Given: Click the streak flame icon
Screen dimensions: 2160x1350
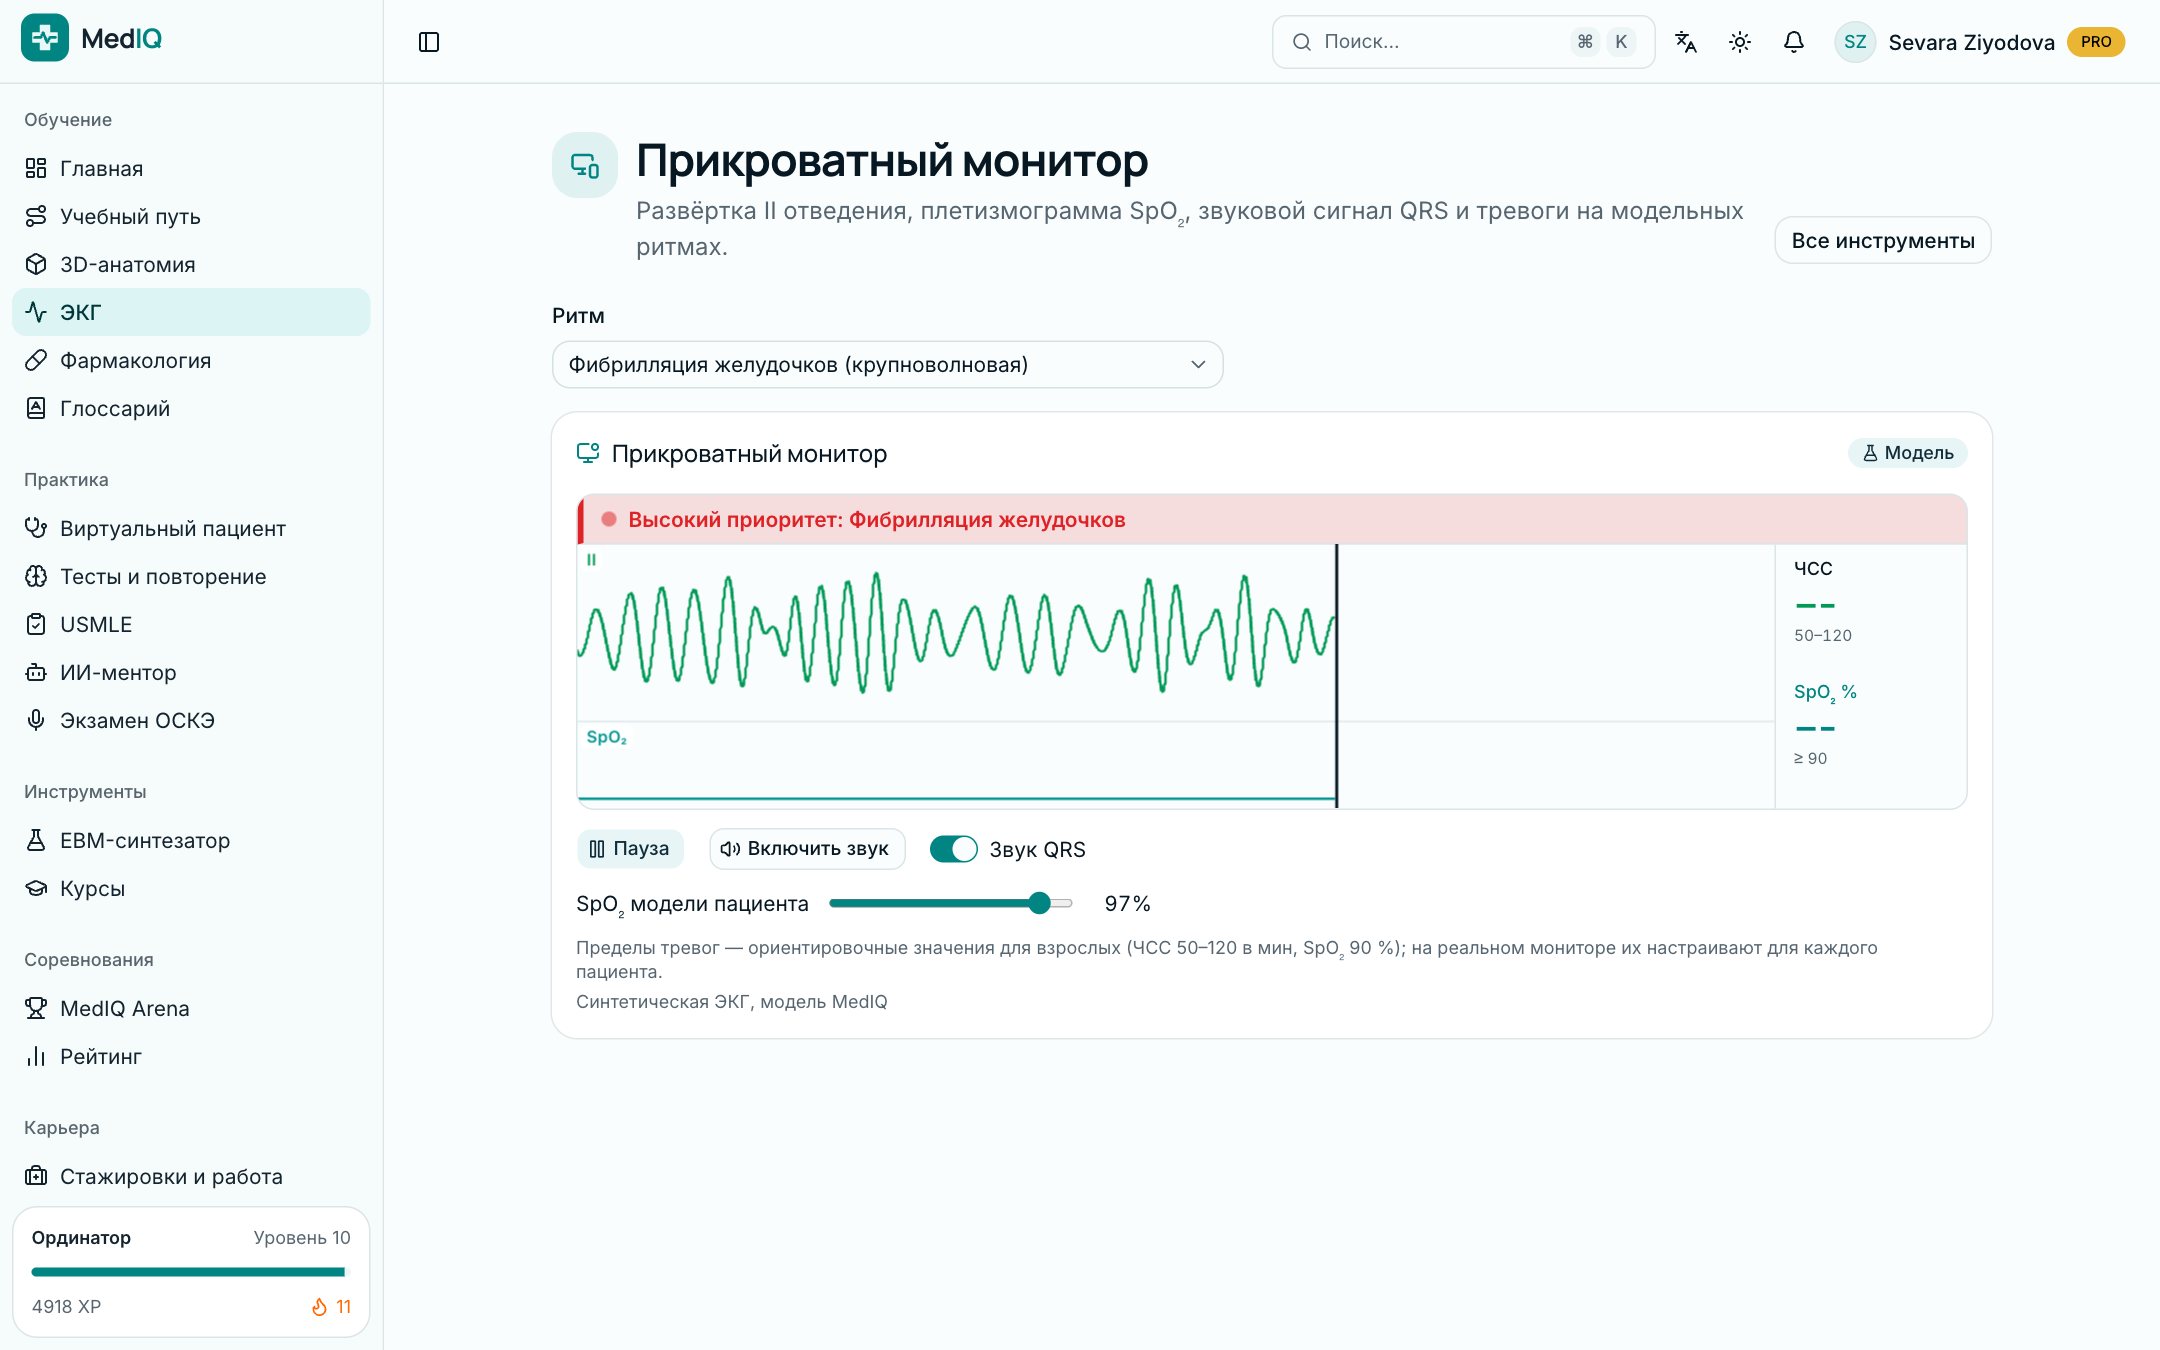Looking at the screenshot, I should (x=319, y=1307).
